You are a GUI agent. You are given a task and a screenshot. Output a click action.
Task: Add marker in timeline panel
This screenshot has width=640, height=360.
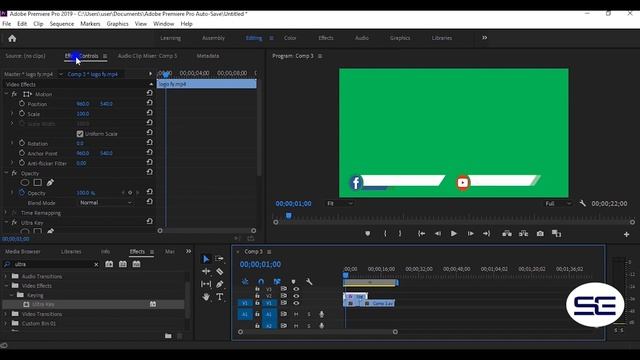point(293,282)
